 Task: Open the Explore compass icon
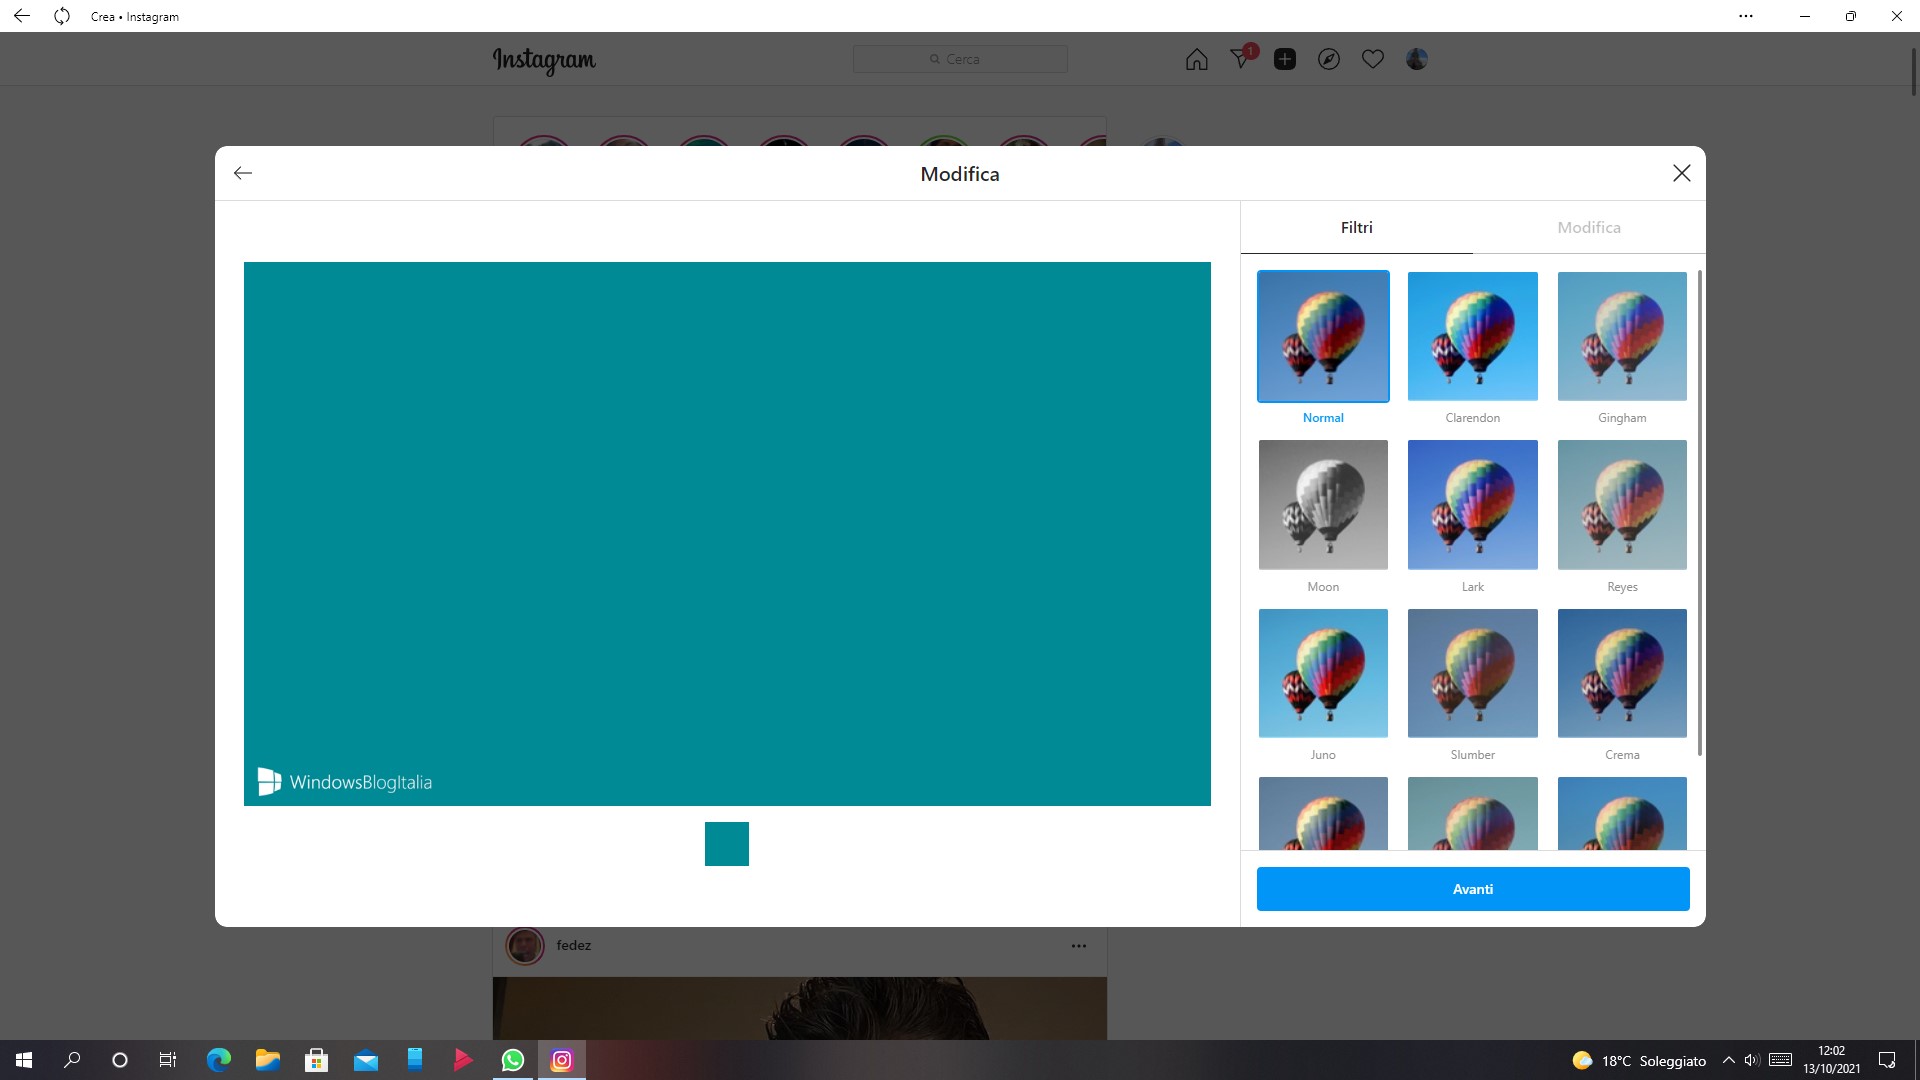coord(1329,59)
